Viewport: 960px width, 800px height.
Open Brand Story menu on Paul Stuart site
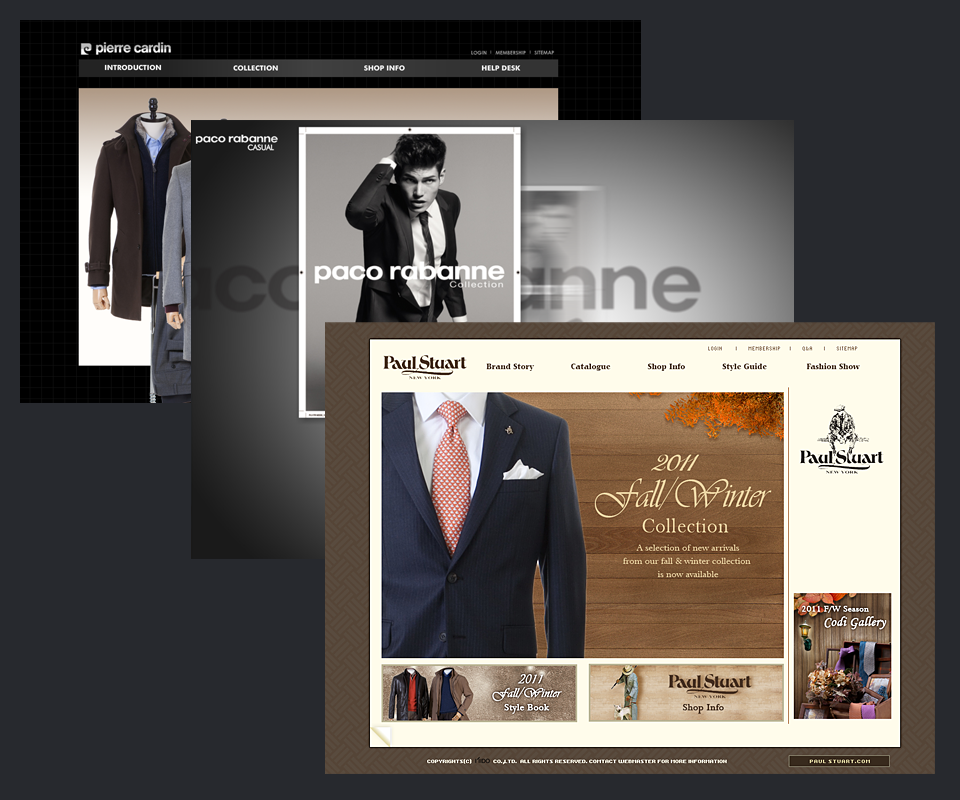tap(510, 366)
